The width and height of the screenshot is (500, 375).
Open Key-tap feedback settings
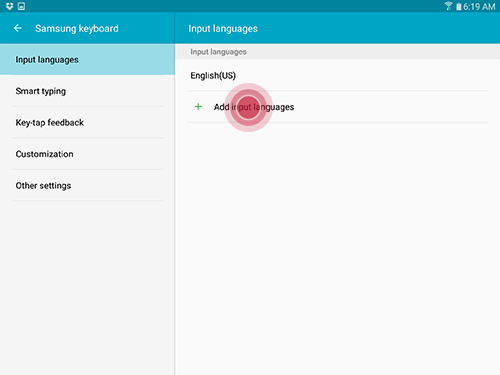(87, 123)
